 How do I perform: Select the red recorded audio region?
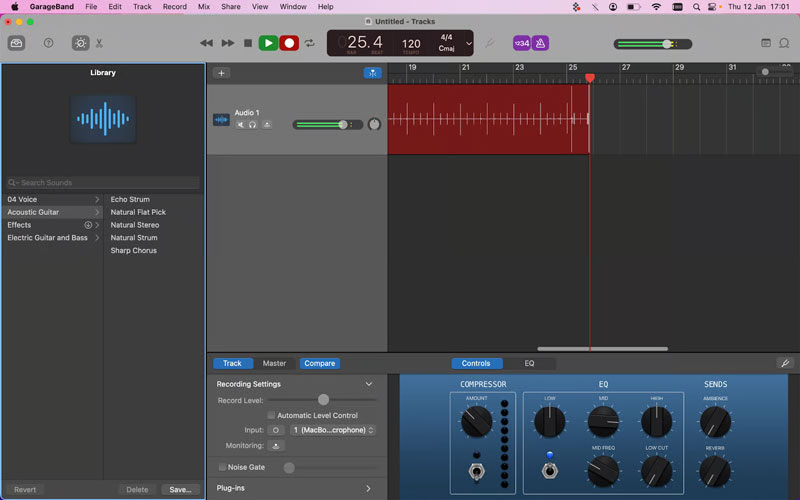point(488,119)
